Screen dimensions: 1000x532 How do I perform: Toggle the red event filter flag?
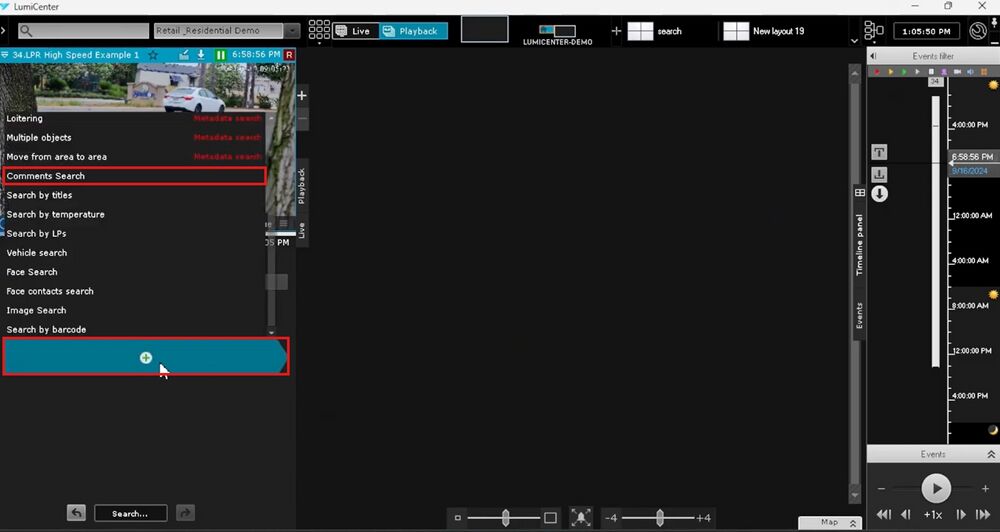pos(877,72)
